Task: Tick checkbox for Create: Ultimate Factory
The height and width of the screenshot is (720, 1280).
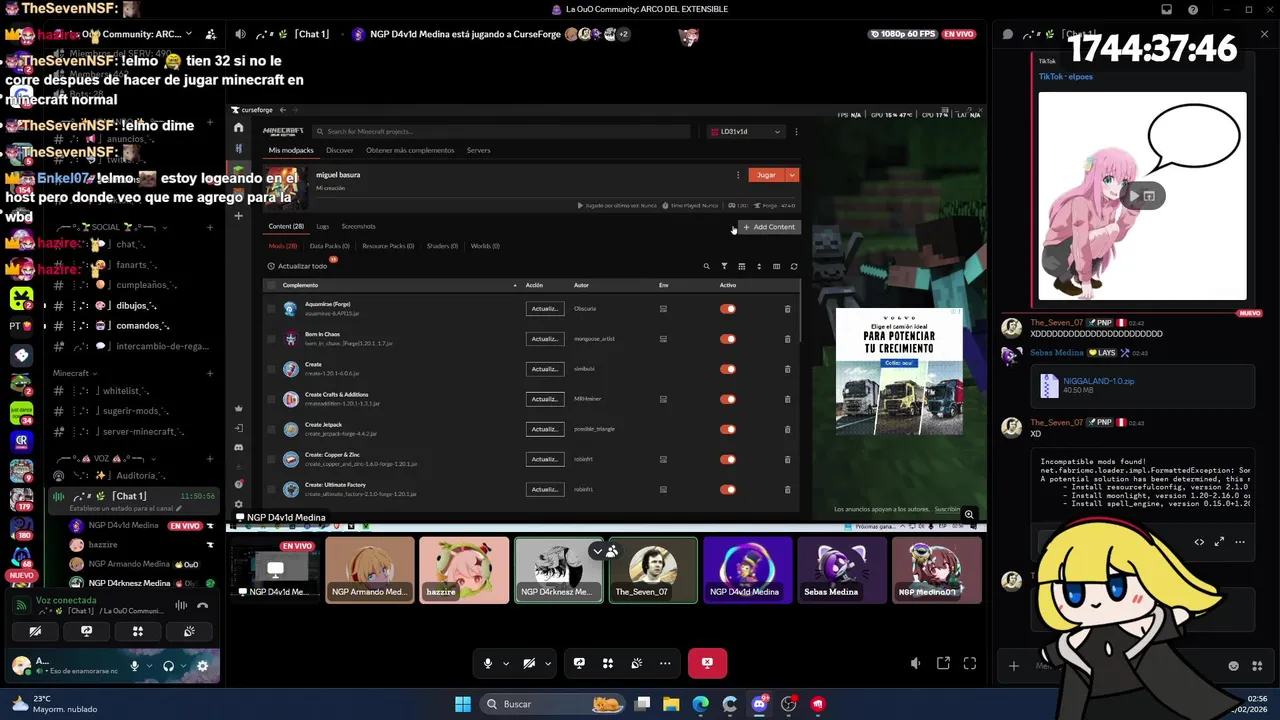Action: point(271,489)
